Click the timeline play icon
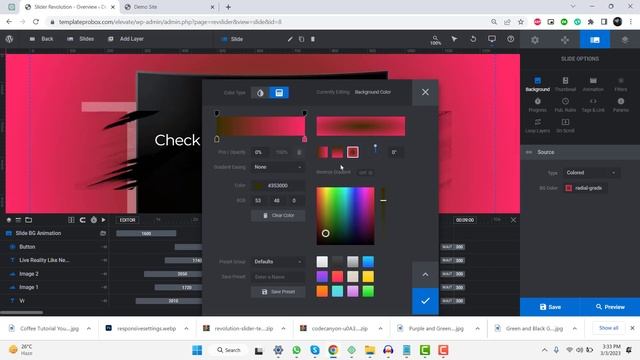Image resolution: width=640 pixels, height=360 pixels. point(104,220)
